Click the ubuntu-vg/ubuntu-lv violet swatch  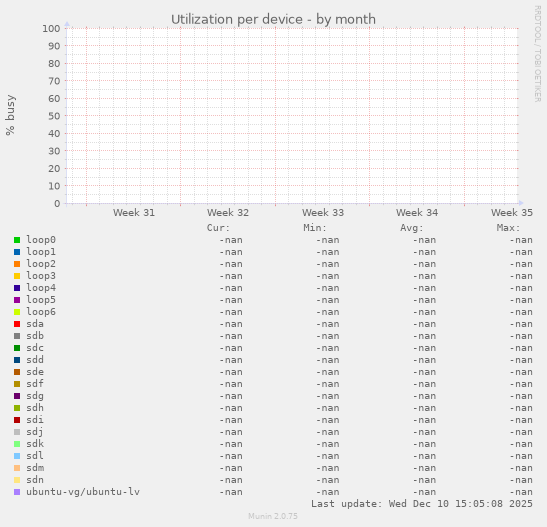pos(17,492)
